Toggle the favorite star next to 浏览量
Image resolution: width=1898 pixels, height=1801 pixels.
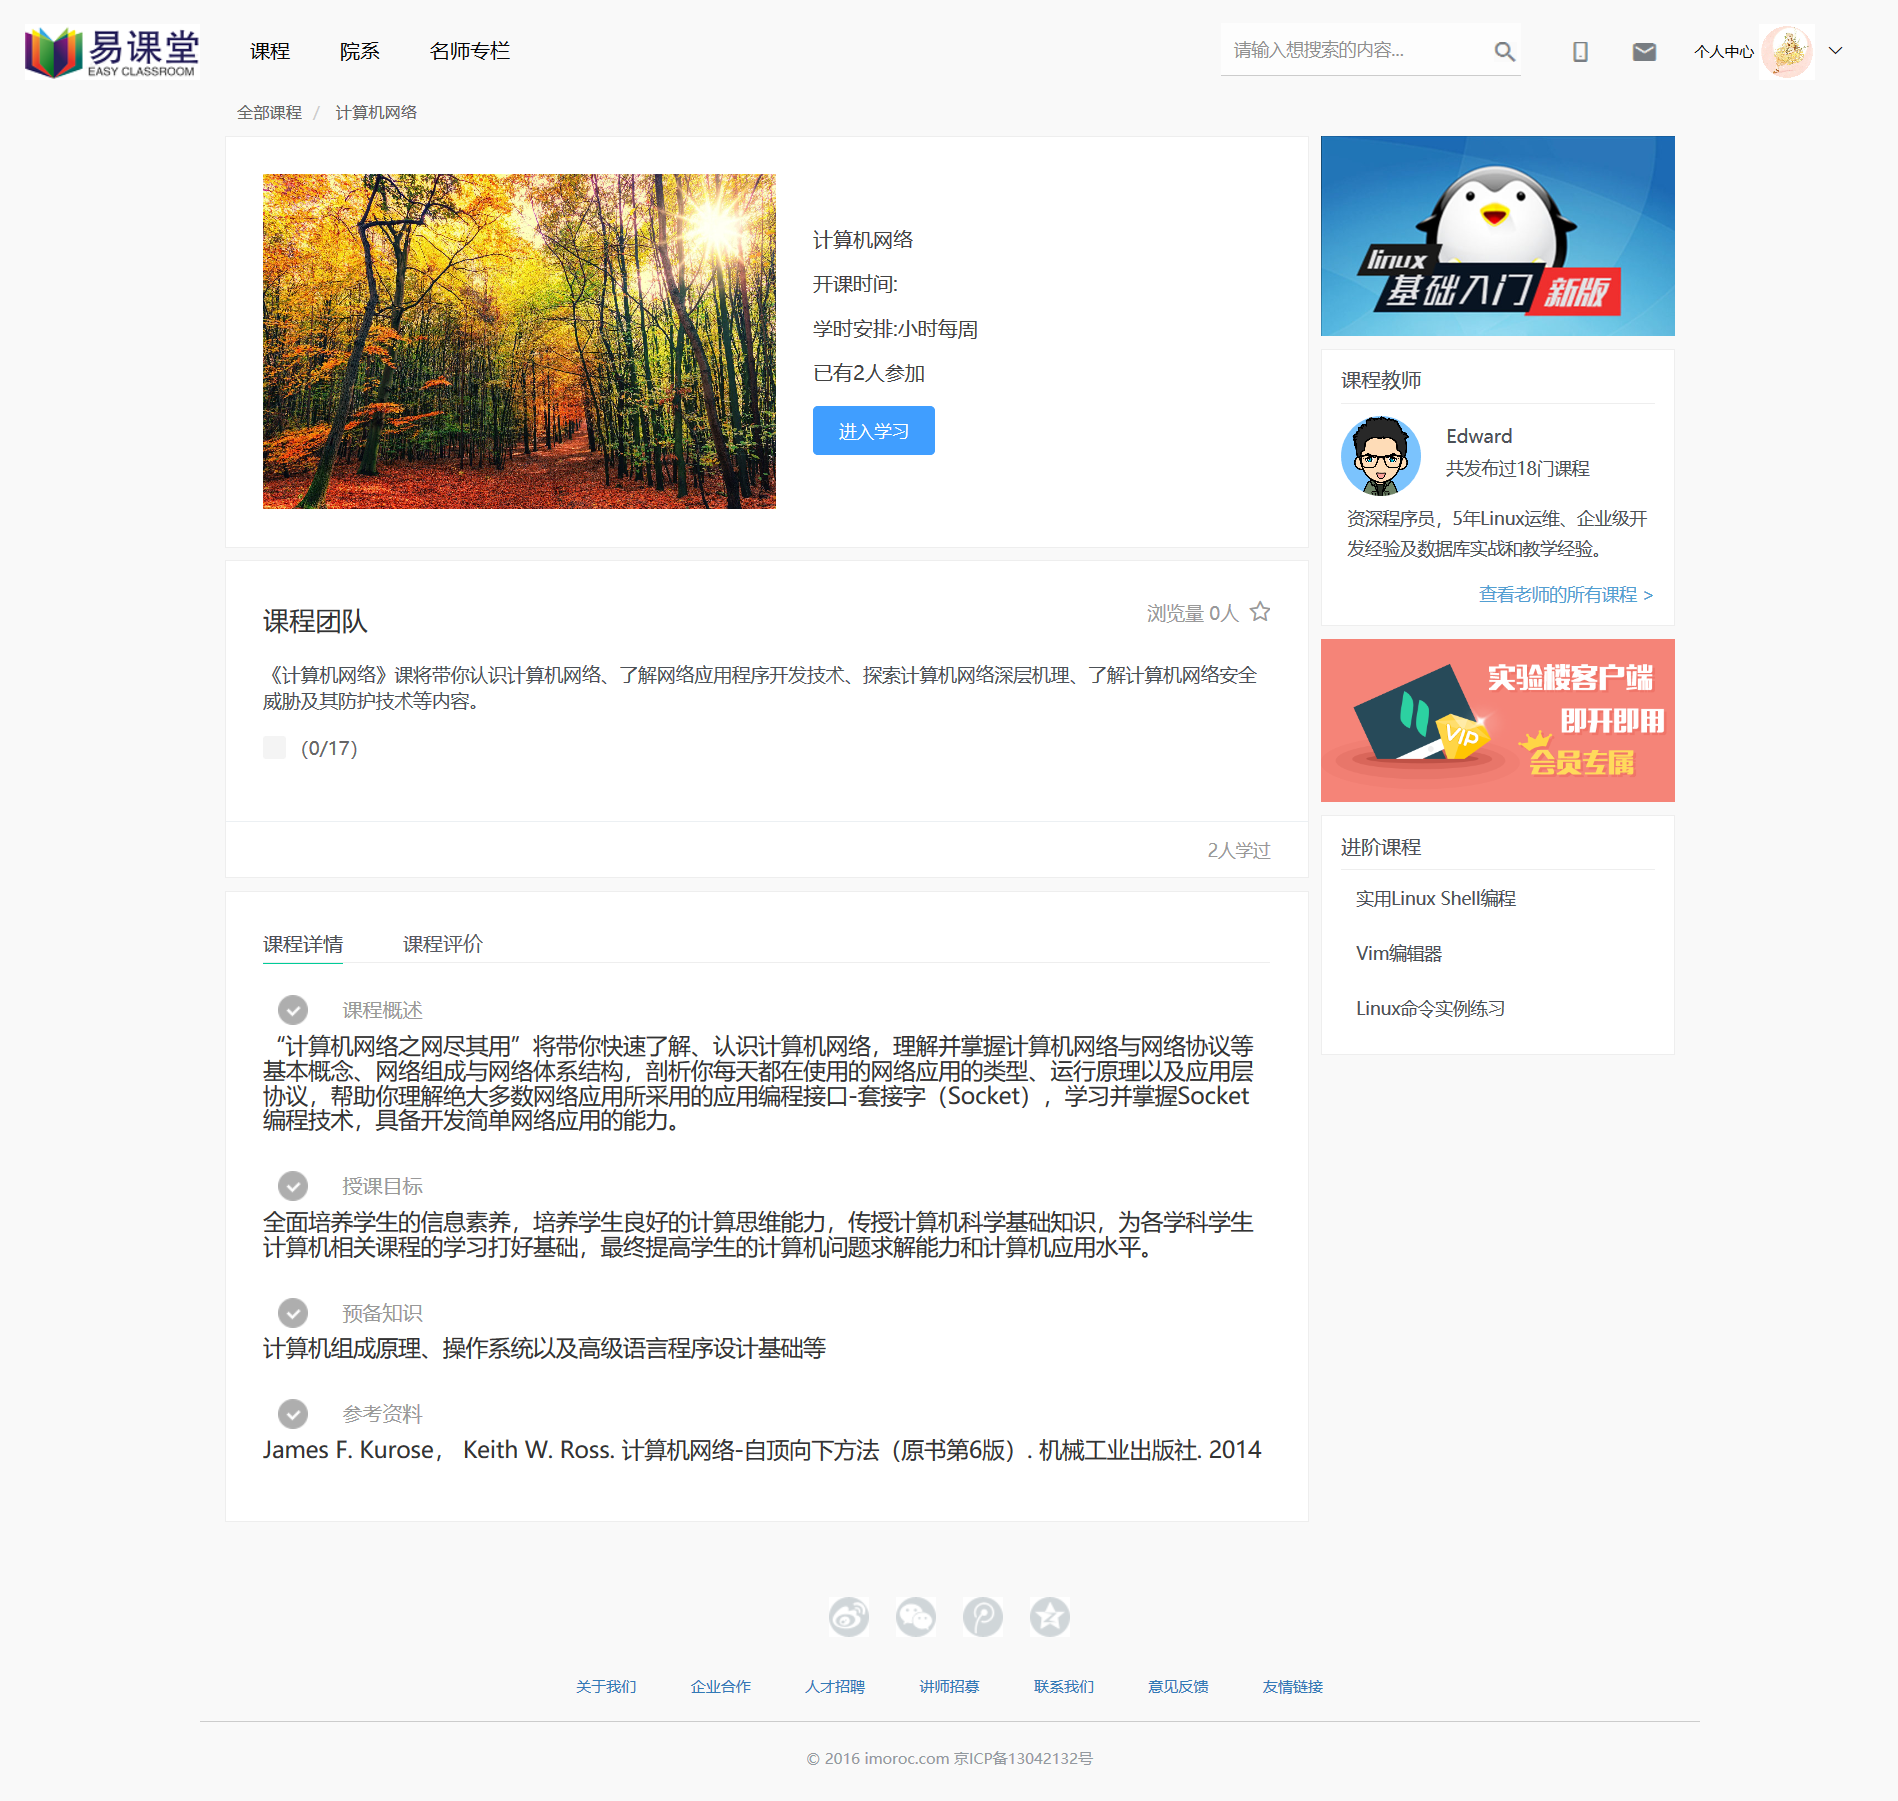click(1262, 610)
